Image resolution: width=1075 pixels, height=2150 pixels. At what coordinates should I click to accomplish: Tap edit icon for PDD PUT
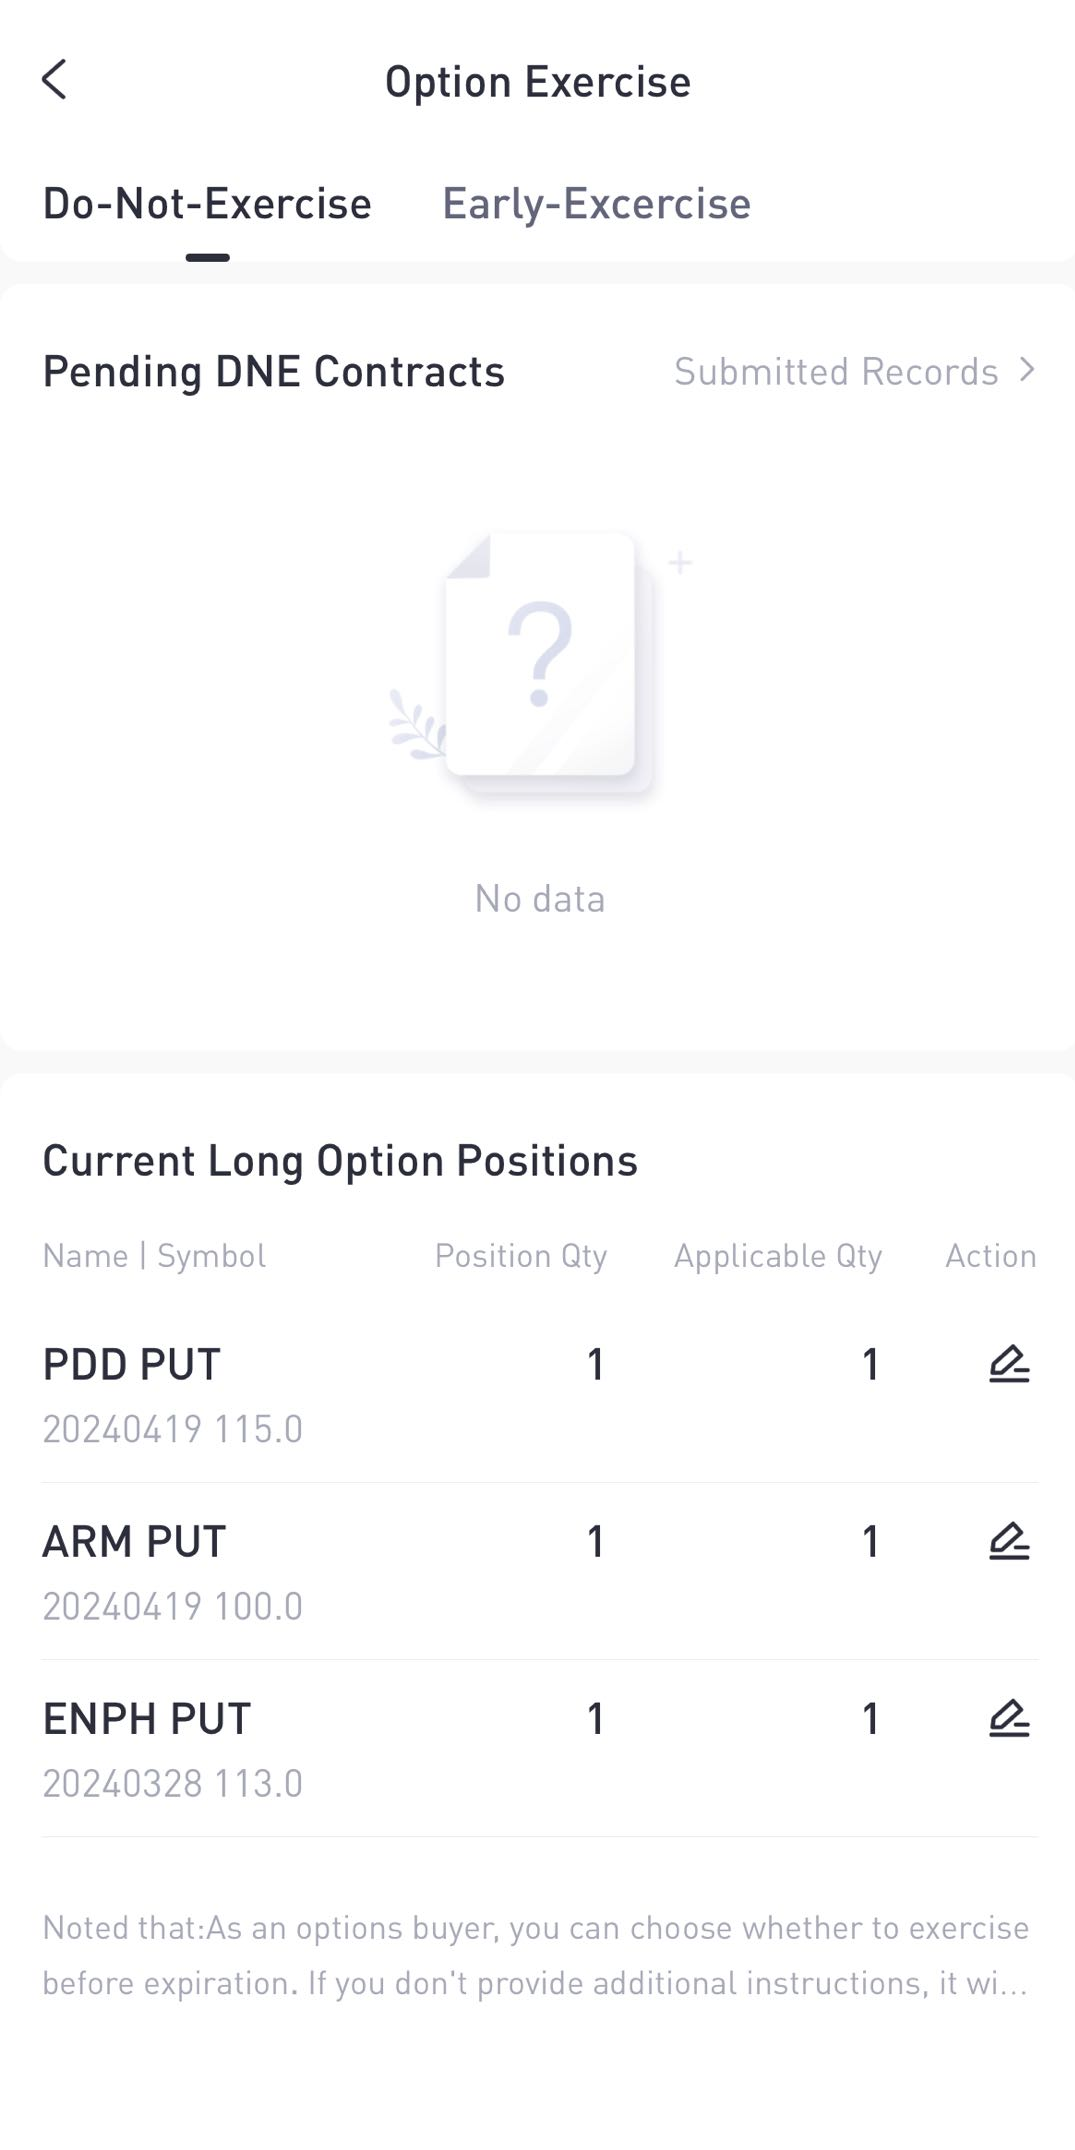(1008, 1364)
